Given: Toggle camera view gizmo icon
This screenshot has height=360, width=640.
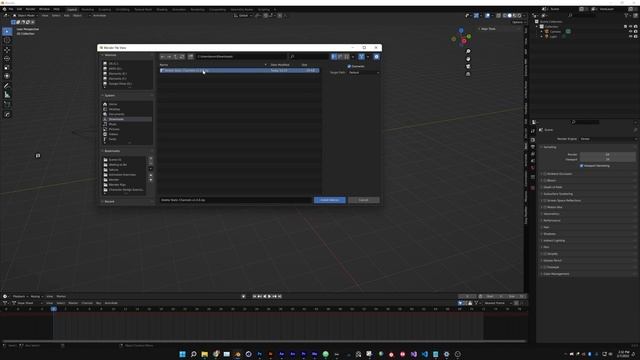Looking at the screenshot, I should pyautogui.click(x=468, y=66).
